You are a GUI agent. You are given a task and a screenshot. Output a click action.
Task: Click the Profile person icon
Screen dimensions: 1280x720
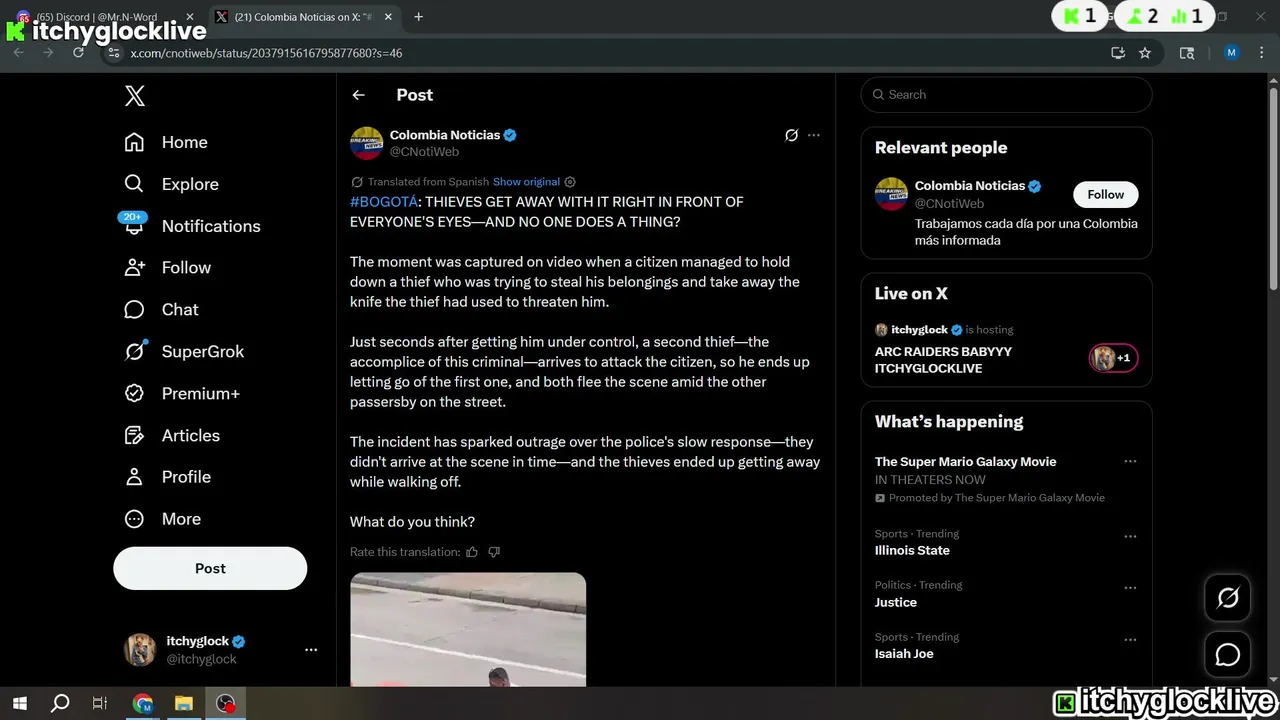[x=134, y=477]
